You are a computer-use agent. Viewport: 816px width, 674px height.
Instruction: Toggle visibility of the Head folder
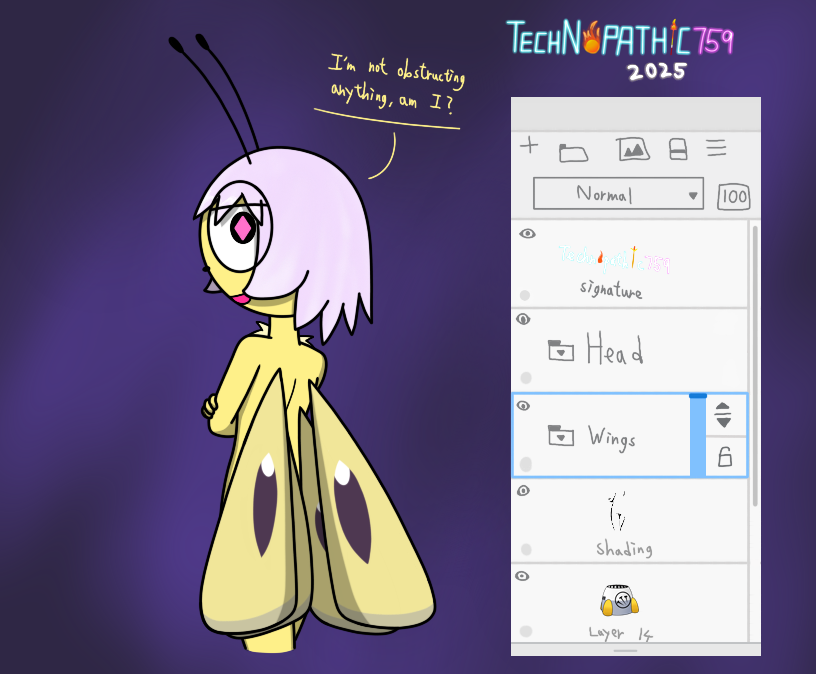[x=524, y=319]
